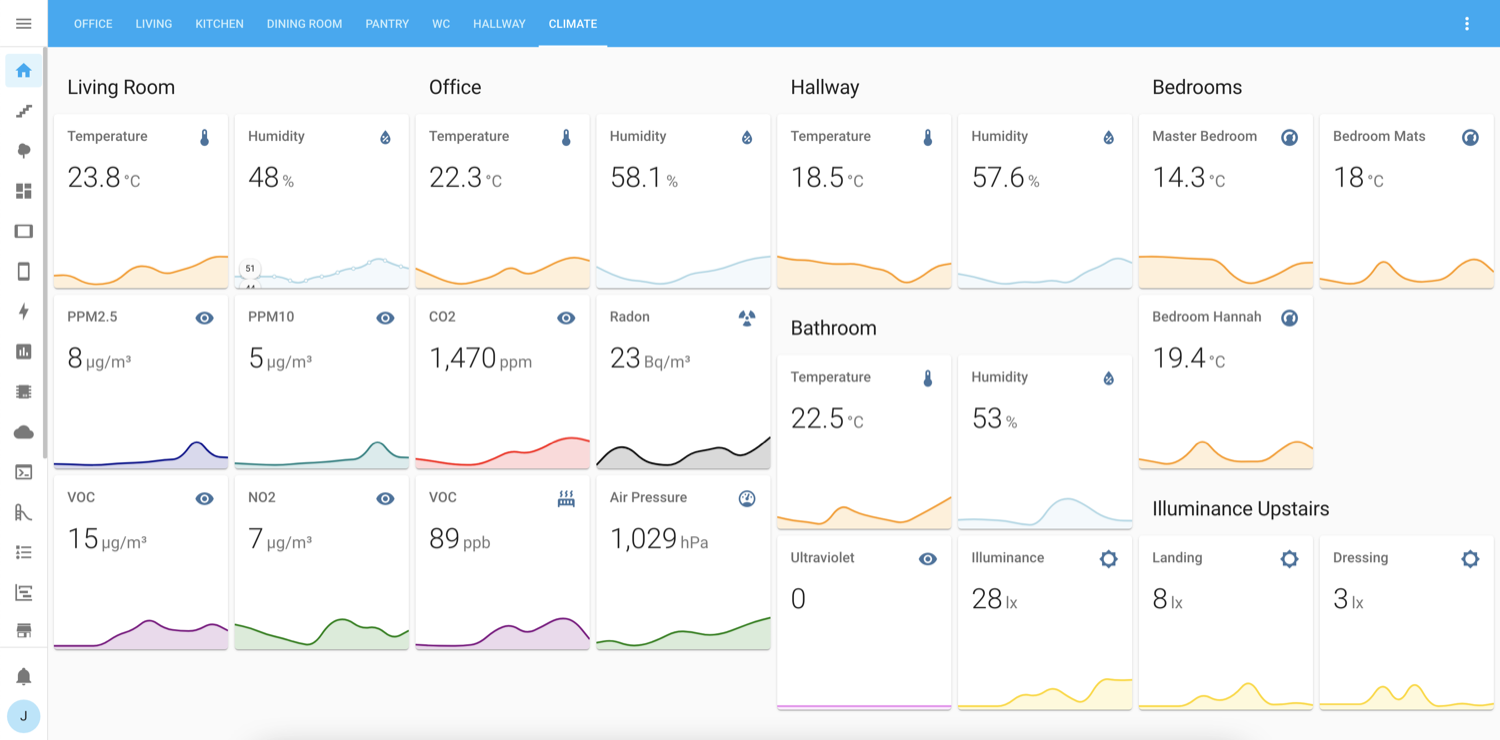Open Bathroom Temperature value 22.5 °C
Image resolution: width=1500 pixels, height=740 pixels.
827,419
